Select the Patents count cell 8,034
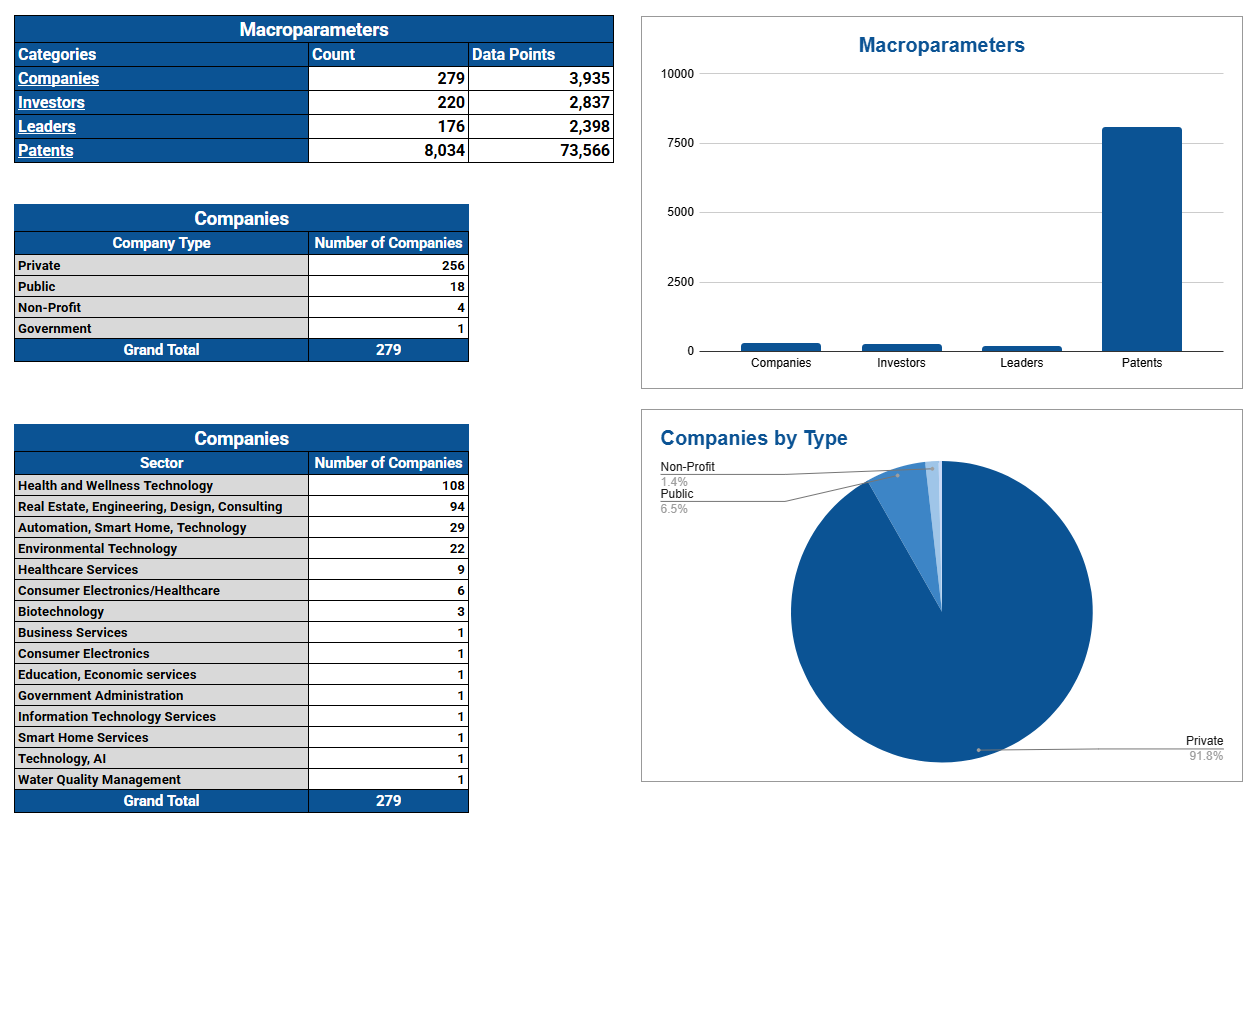The image size is (1260, 1025). 388,151
